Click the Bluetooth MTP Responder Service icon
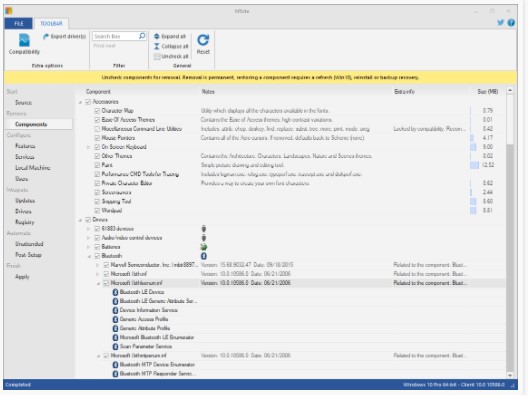This screenshot has width=528, height=397. 115,374
